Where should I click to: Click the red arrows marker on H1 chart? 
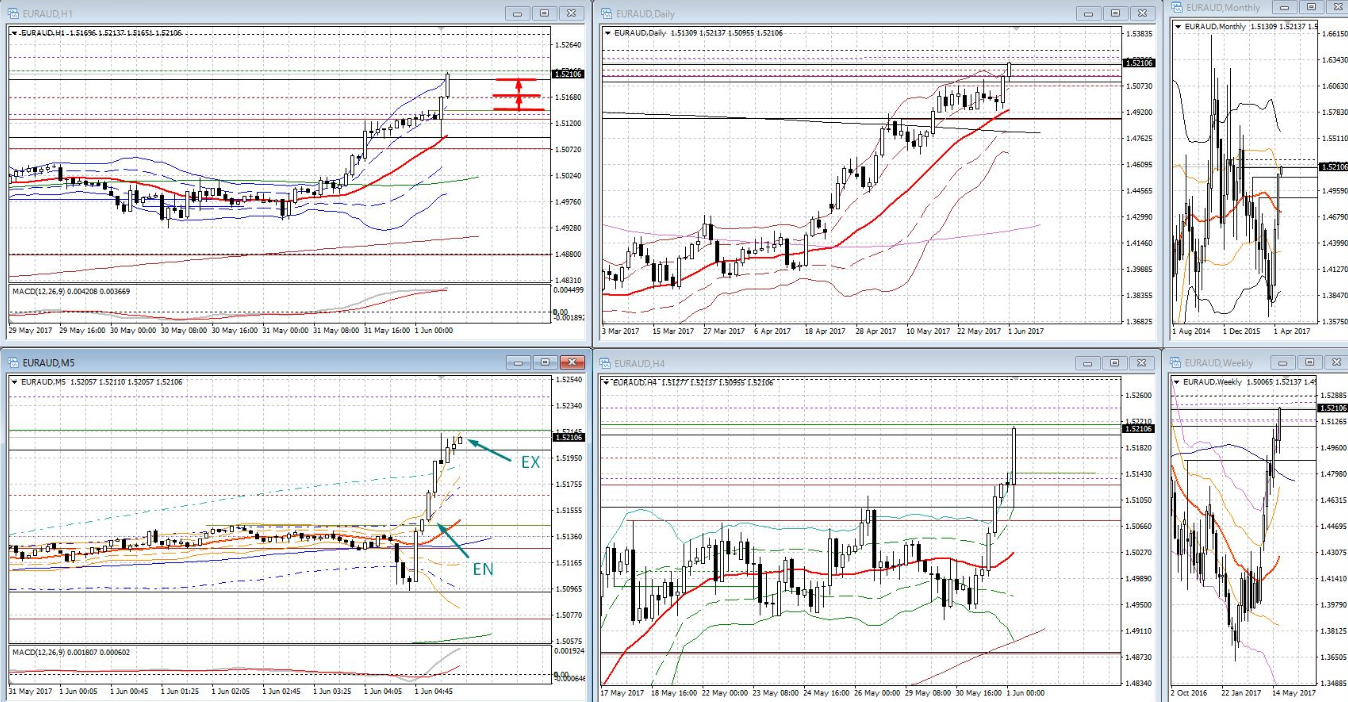(519, 94)
